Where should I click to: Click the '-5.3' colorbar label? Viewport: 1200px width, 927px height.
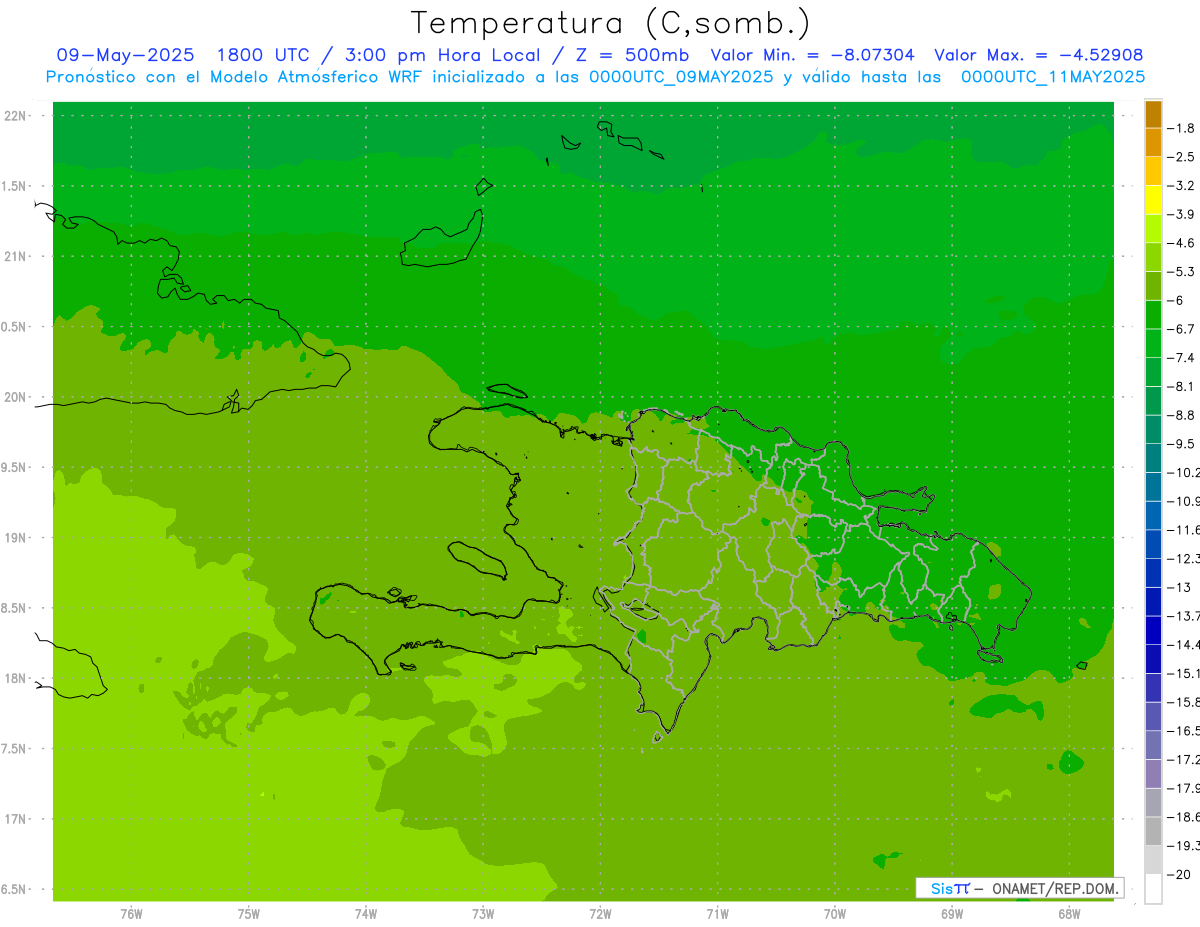tap(1181, 272)
